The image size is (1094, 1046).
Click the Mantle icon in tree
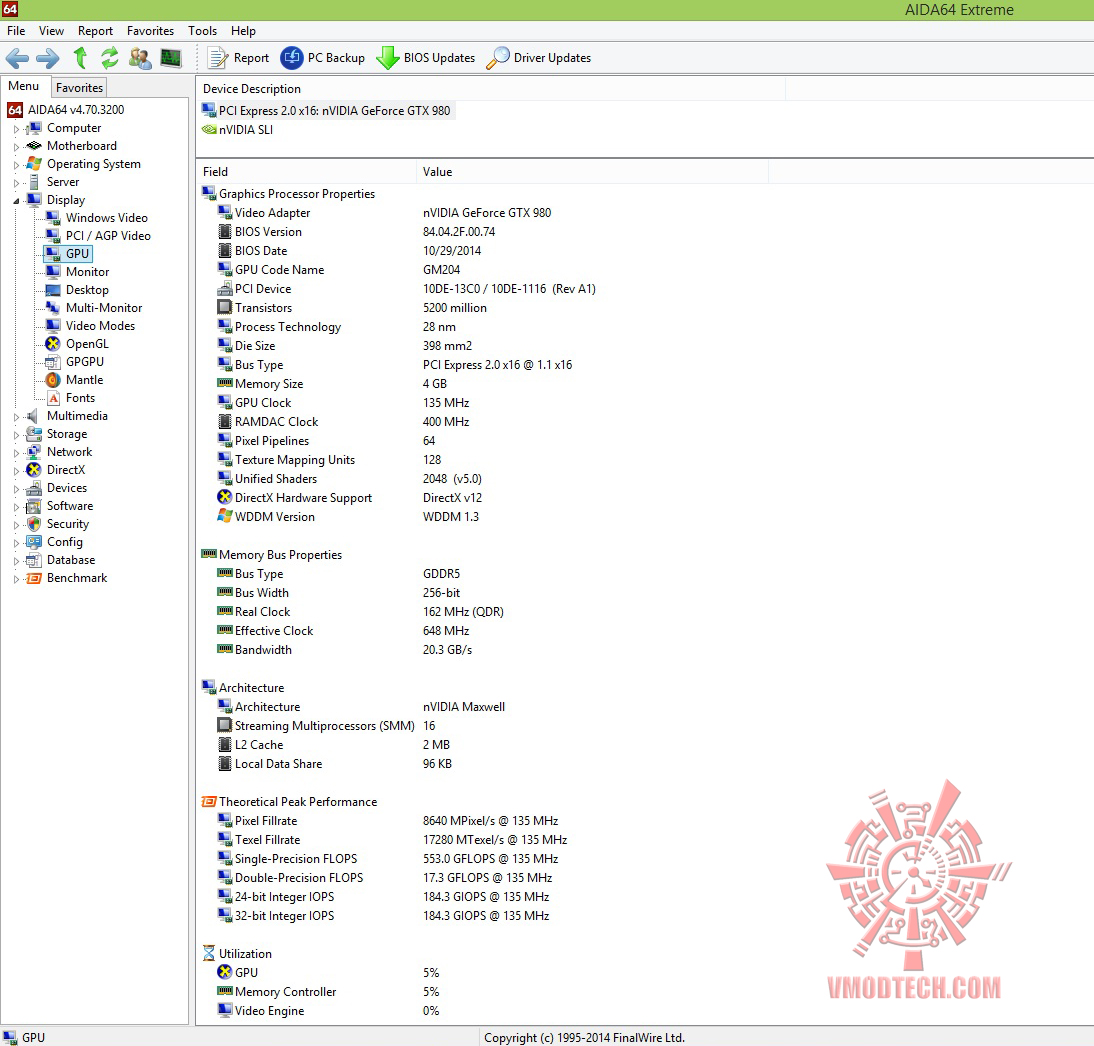53,380
